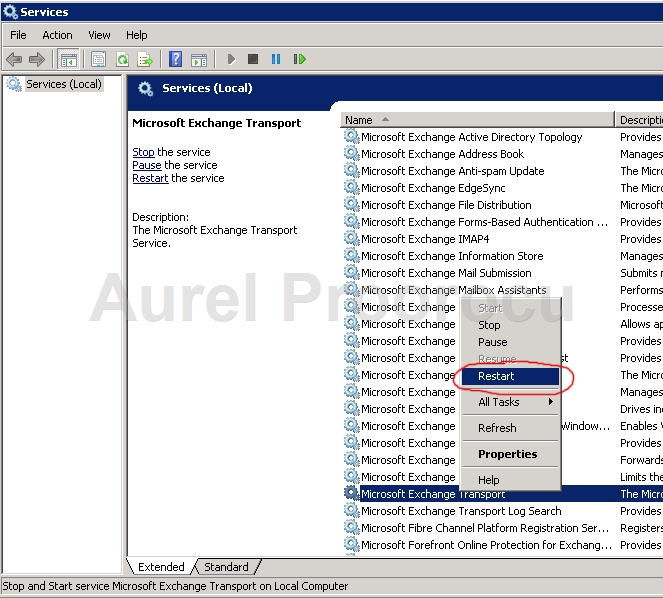Click the Start Service play icon

coord(231,59)
